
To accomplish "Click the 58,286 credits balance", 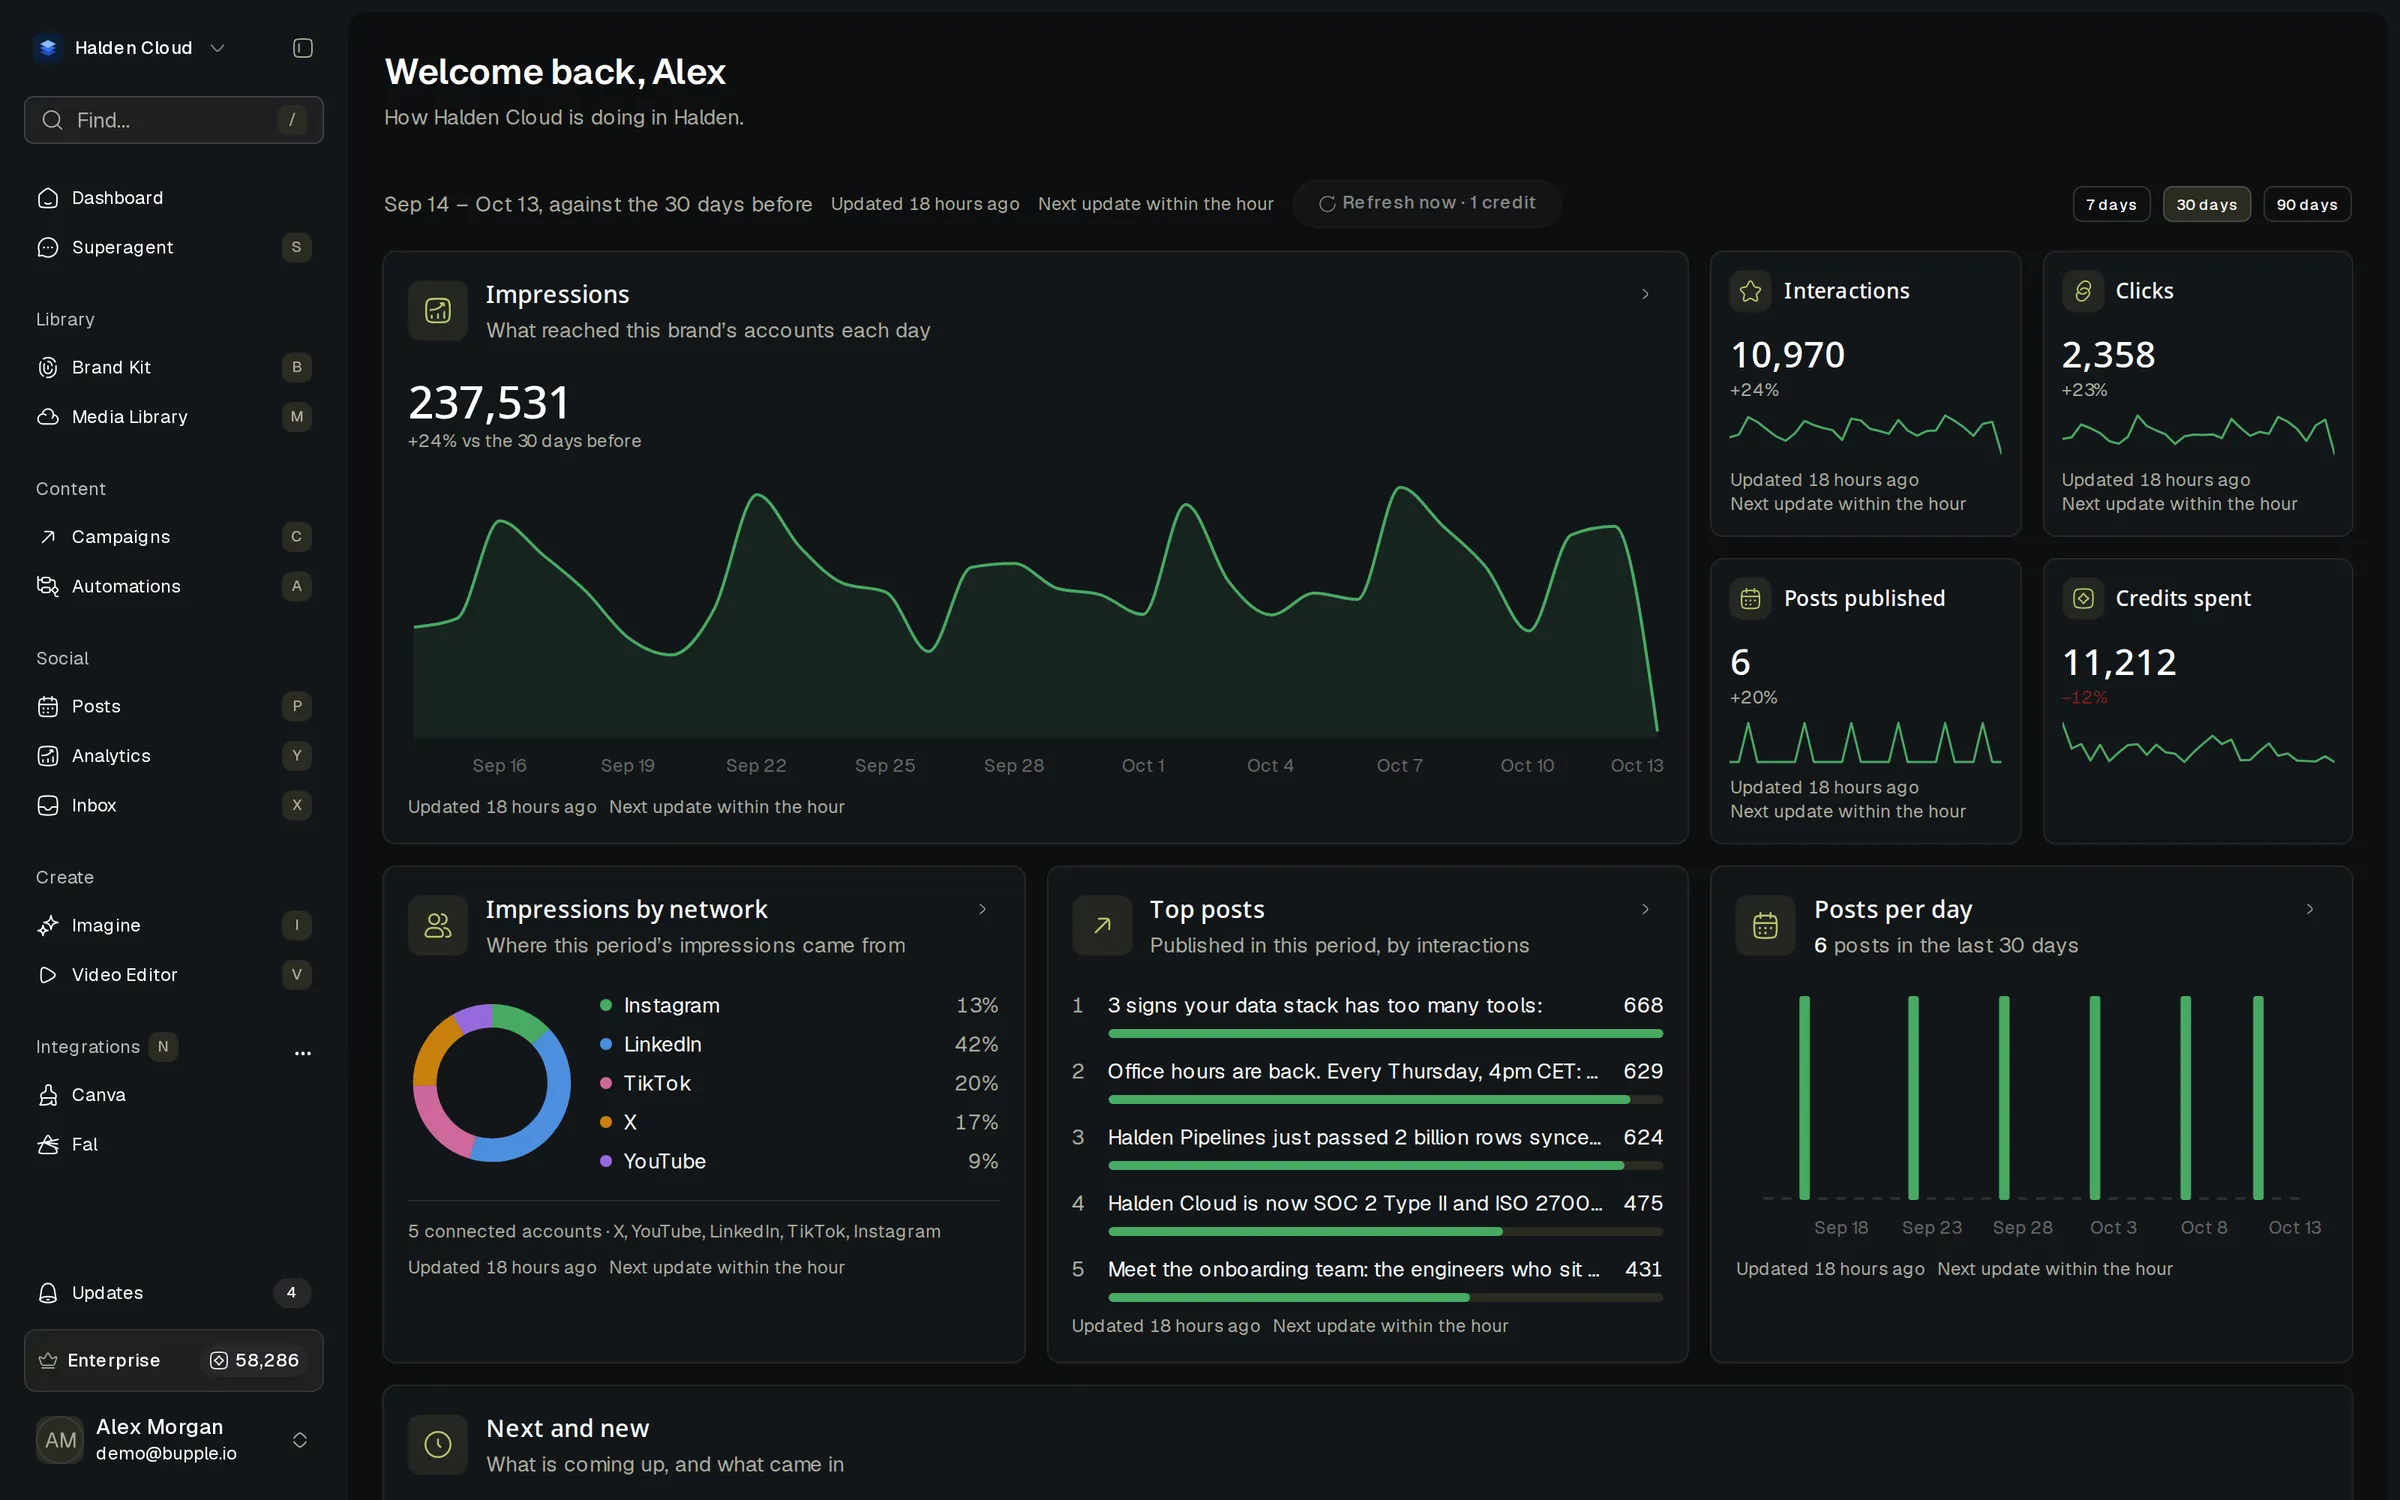I will (254, 1360).
